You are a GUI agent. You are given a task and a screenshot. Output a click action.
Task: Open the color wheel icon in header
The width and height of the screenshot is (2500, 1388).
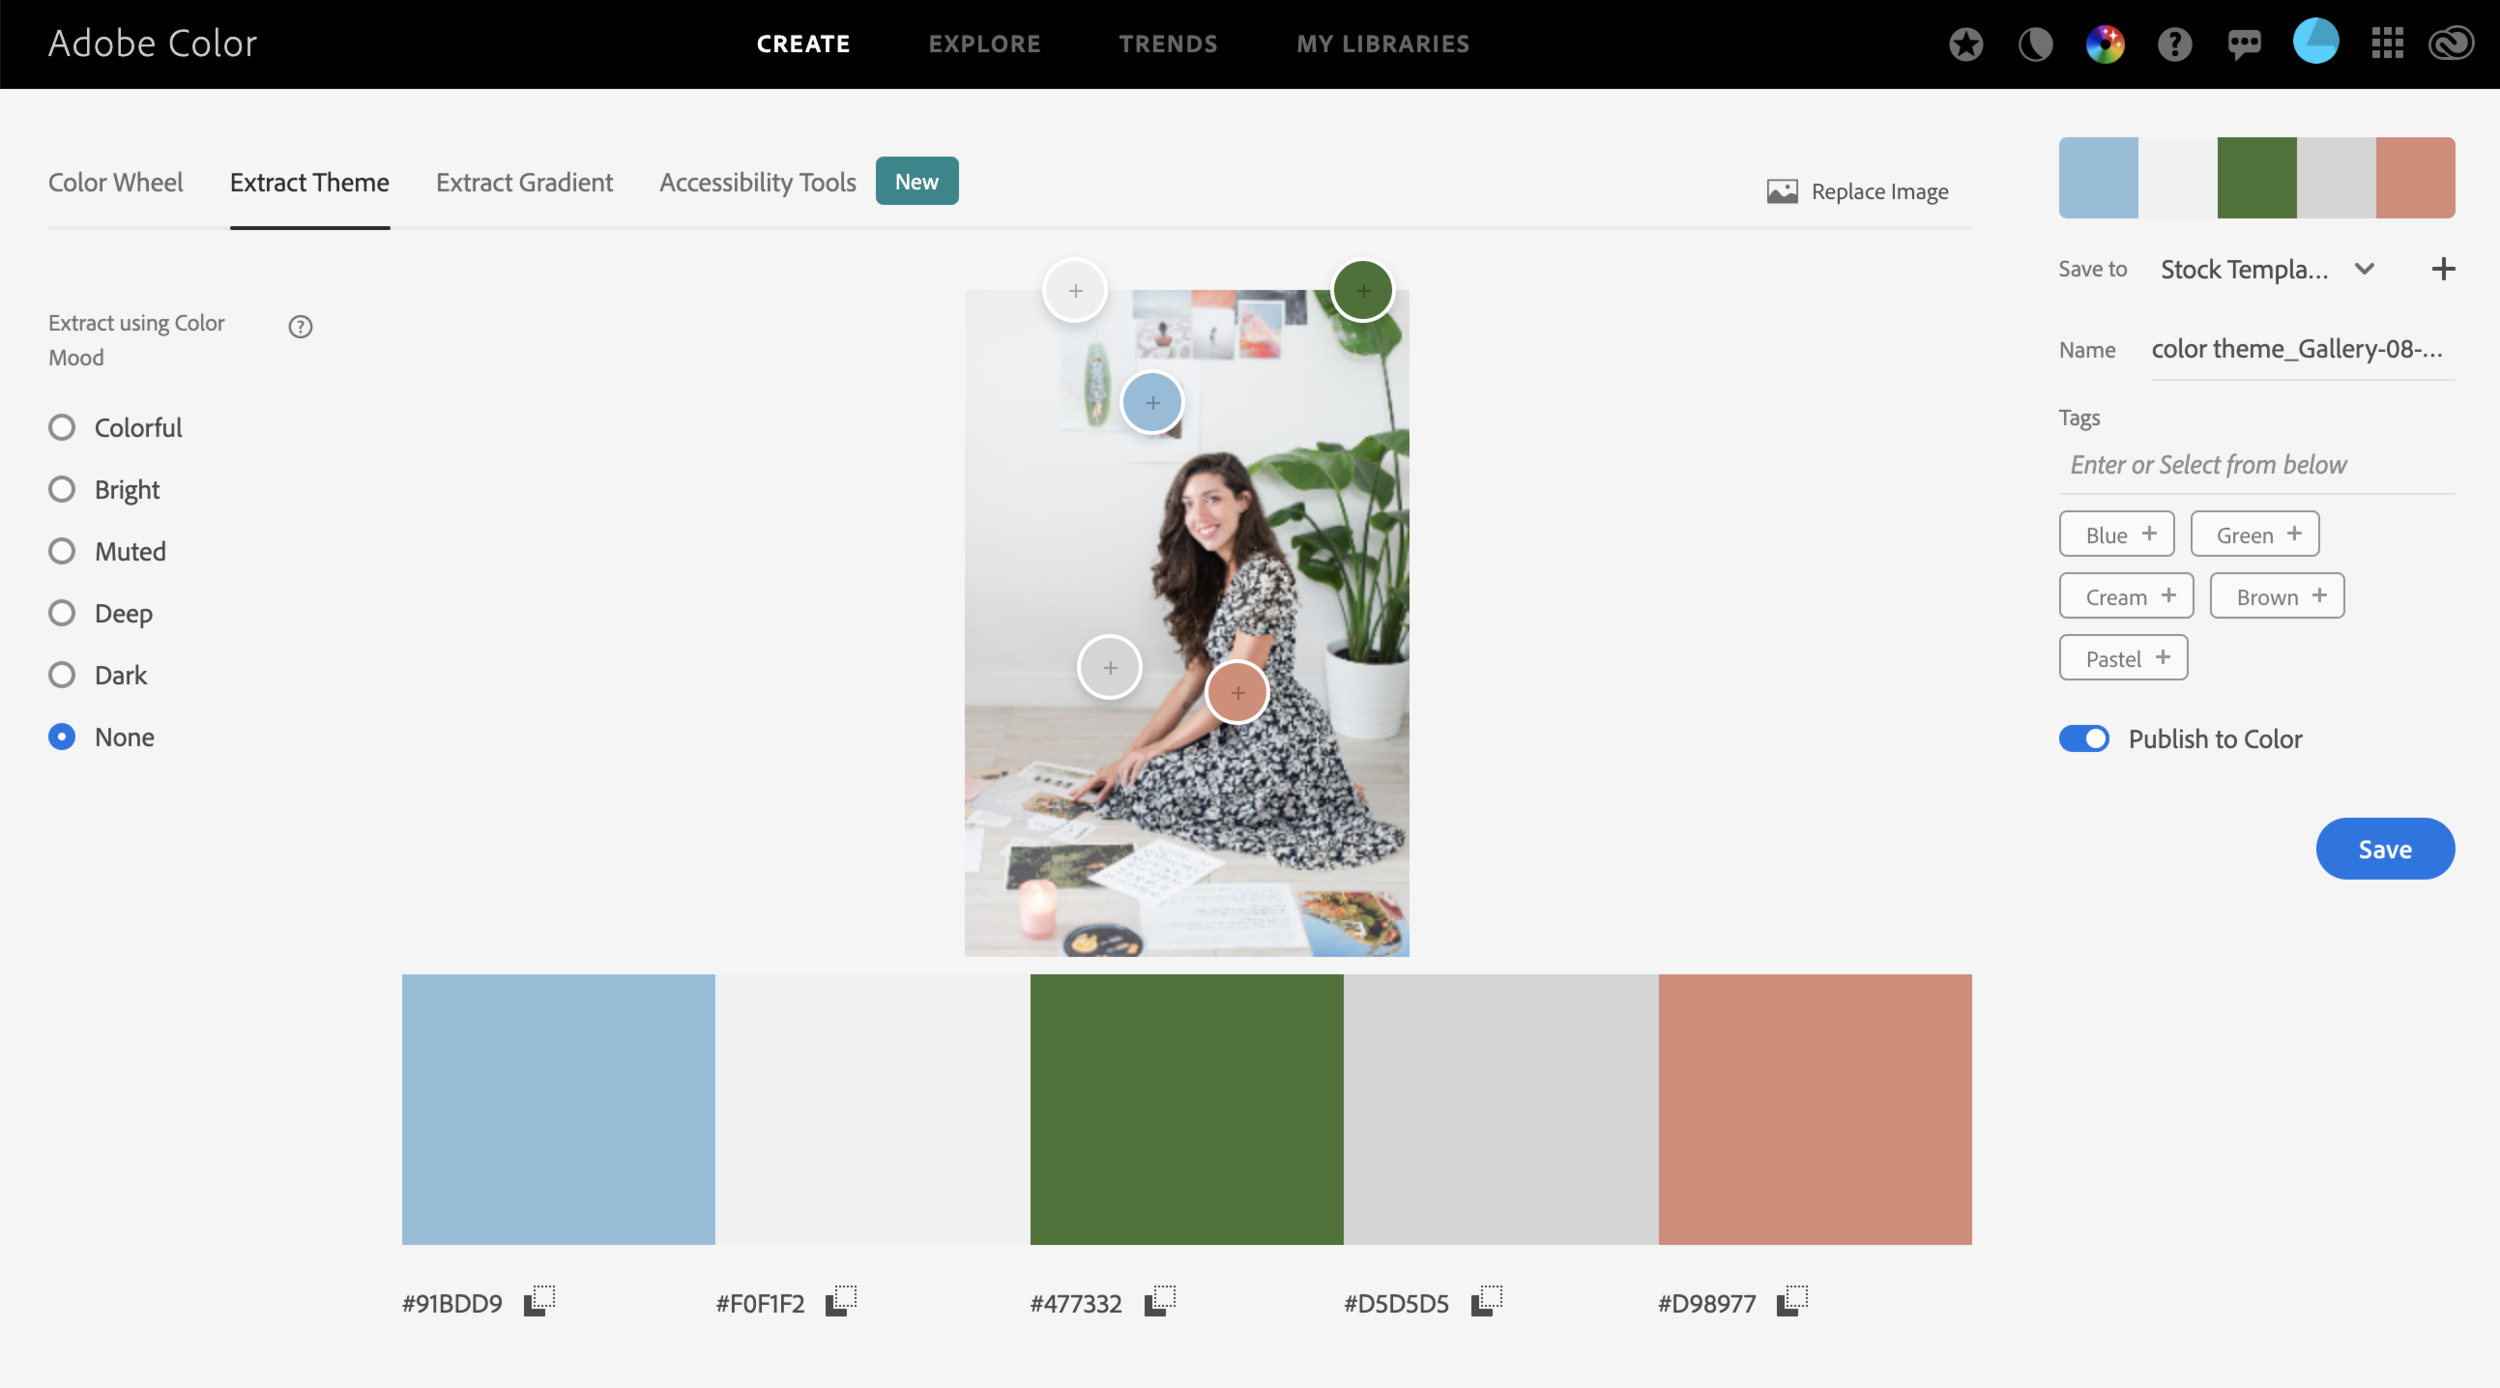(2104, 44)
